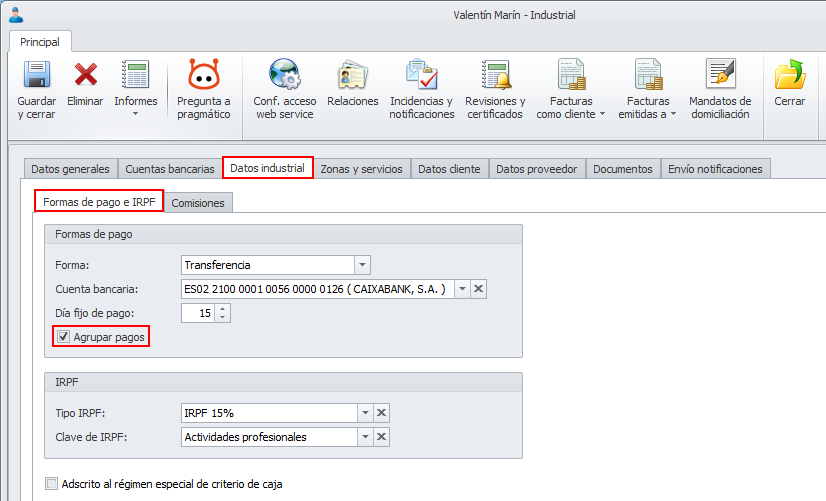Click the red X Eliminar icon

click(x=85, y=74)
